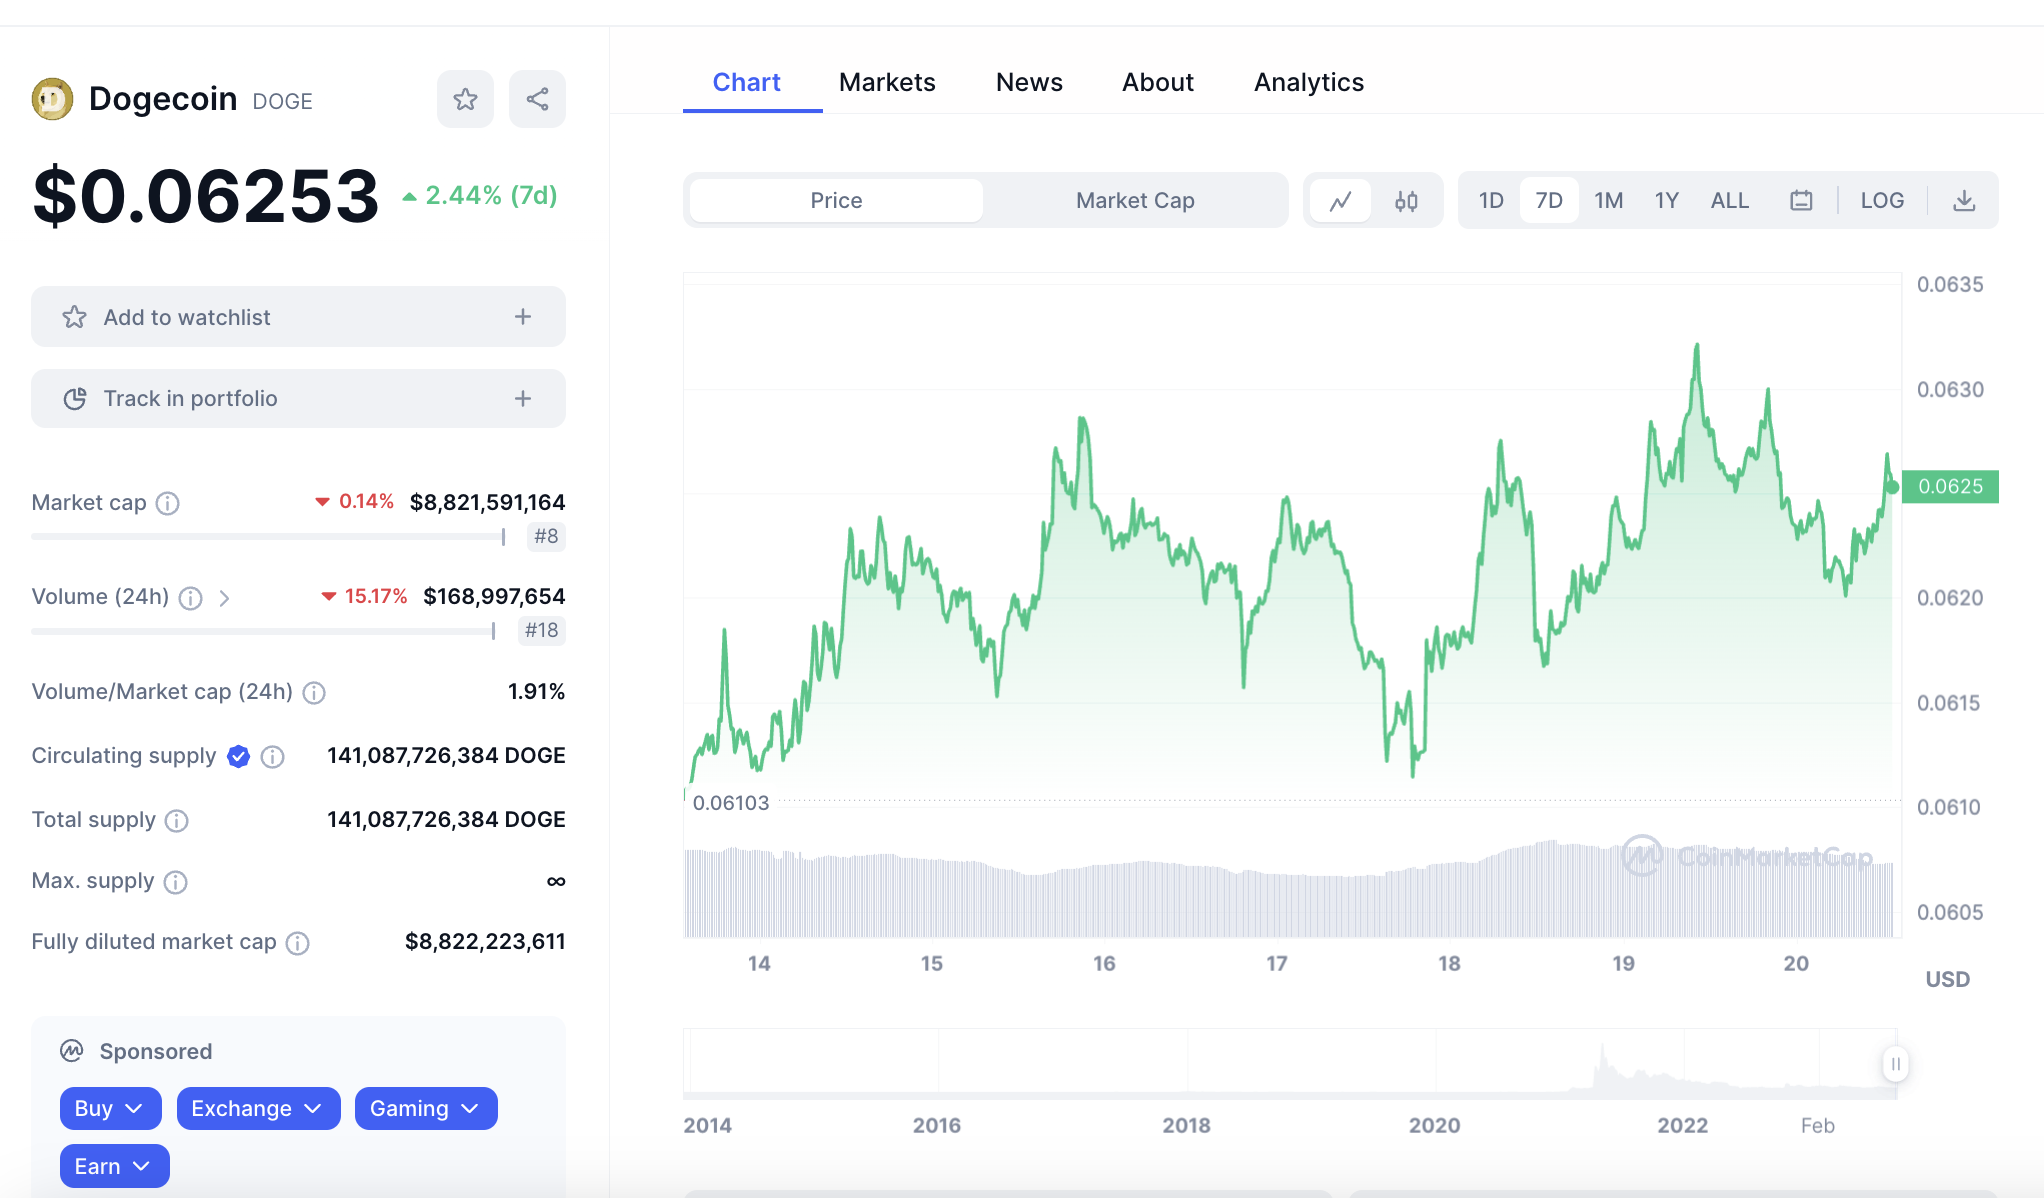
Task: Switch to candlestick chart icon
Action: [1406, 201]
